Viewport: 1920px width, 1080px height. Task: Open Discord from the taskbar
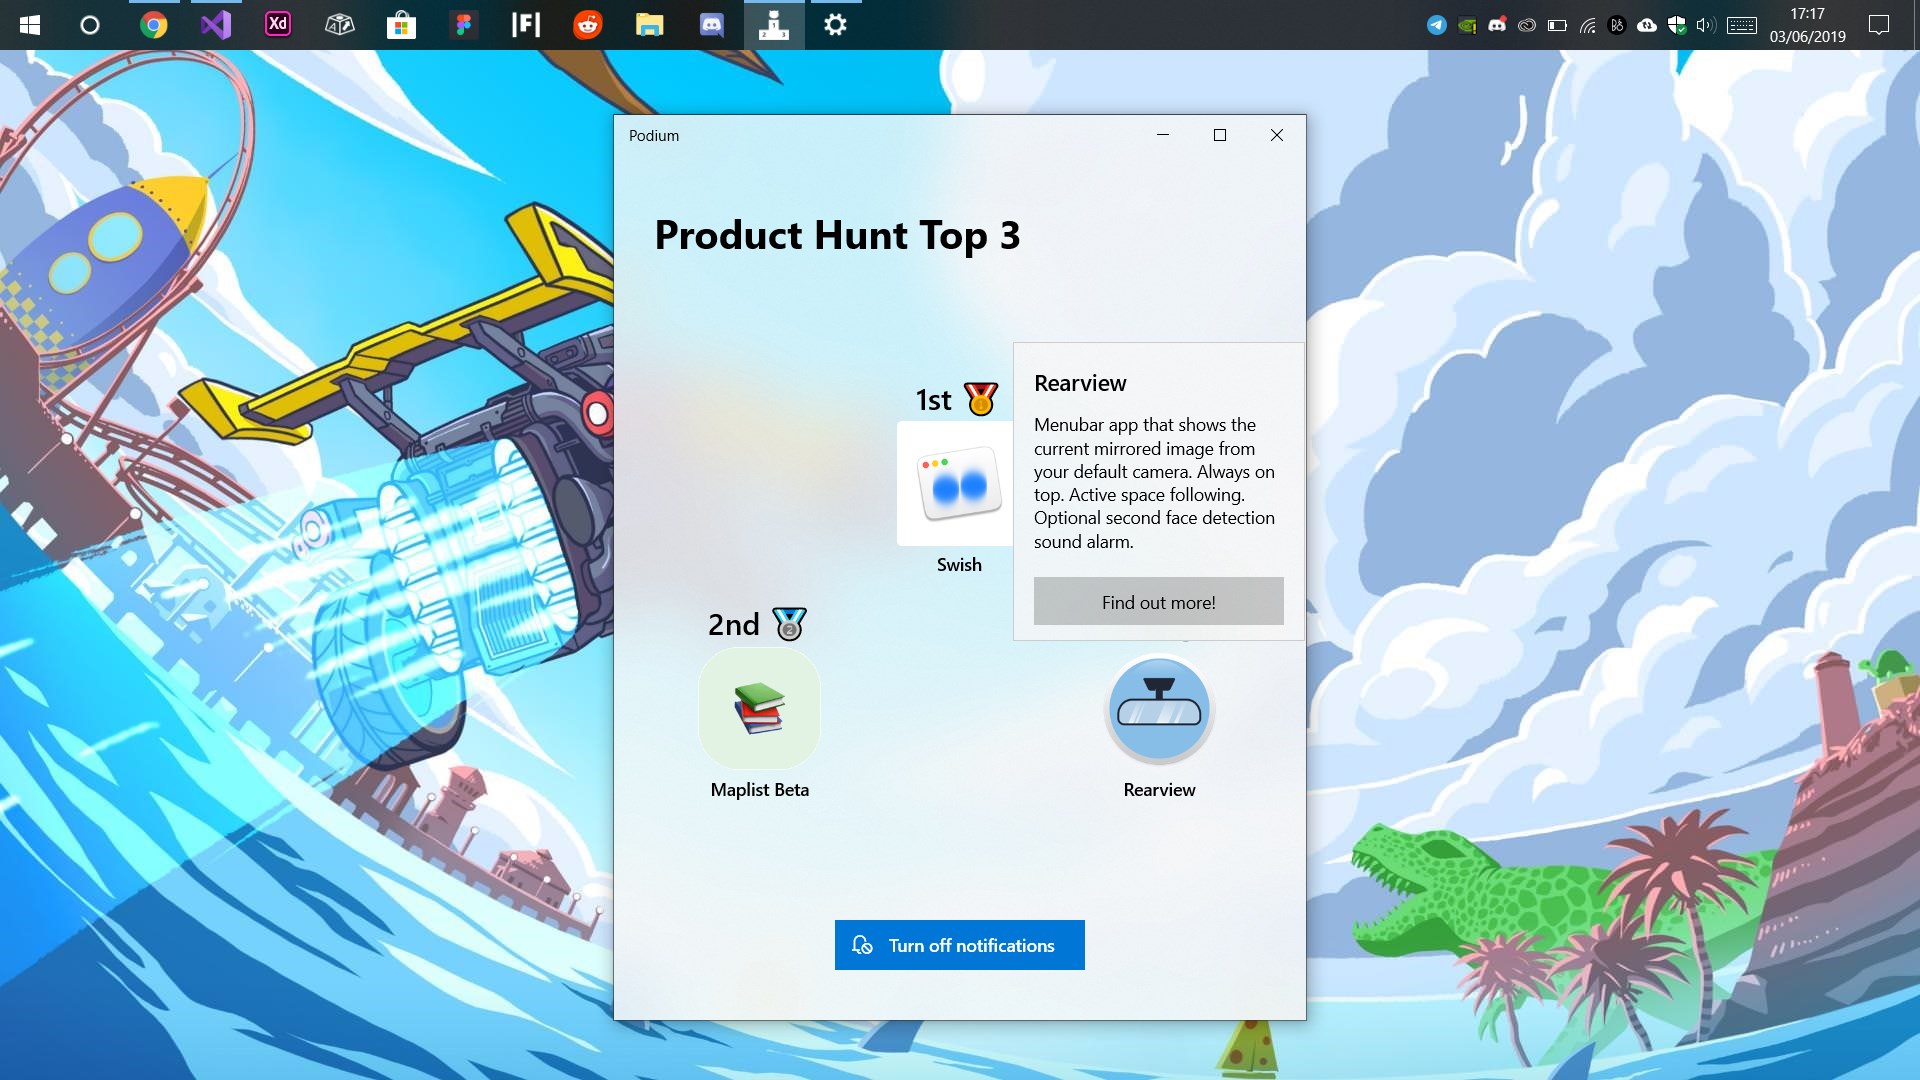[711, 25]
